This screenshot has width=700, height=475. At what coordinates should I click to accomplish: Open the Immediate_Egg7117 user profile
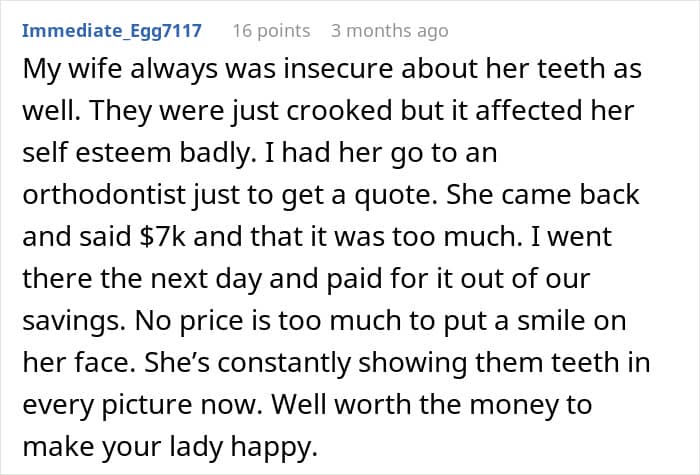[x=112, y=31]
